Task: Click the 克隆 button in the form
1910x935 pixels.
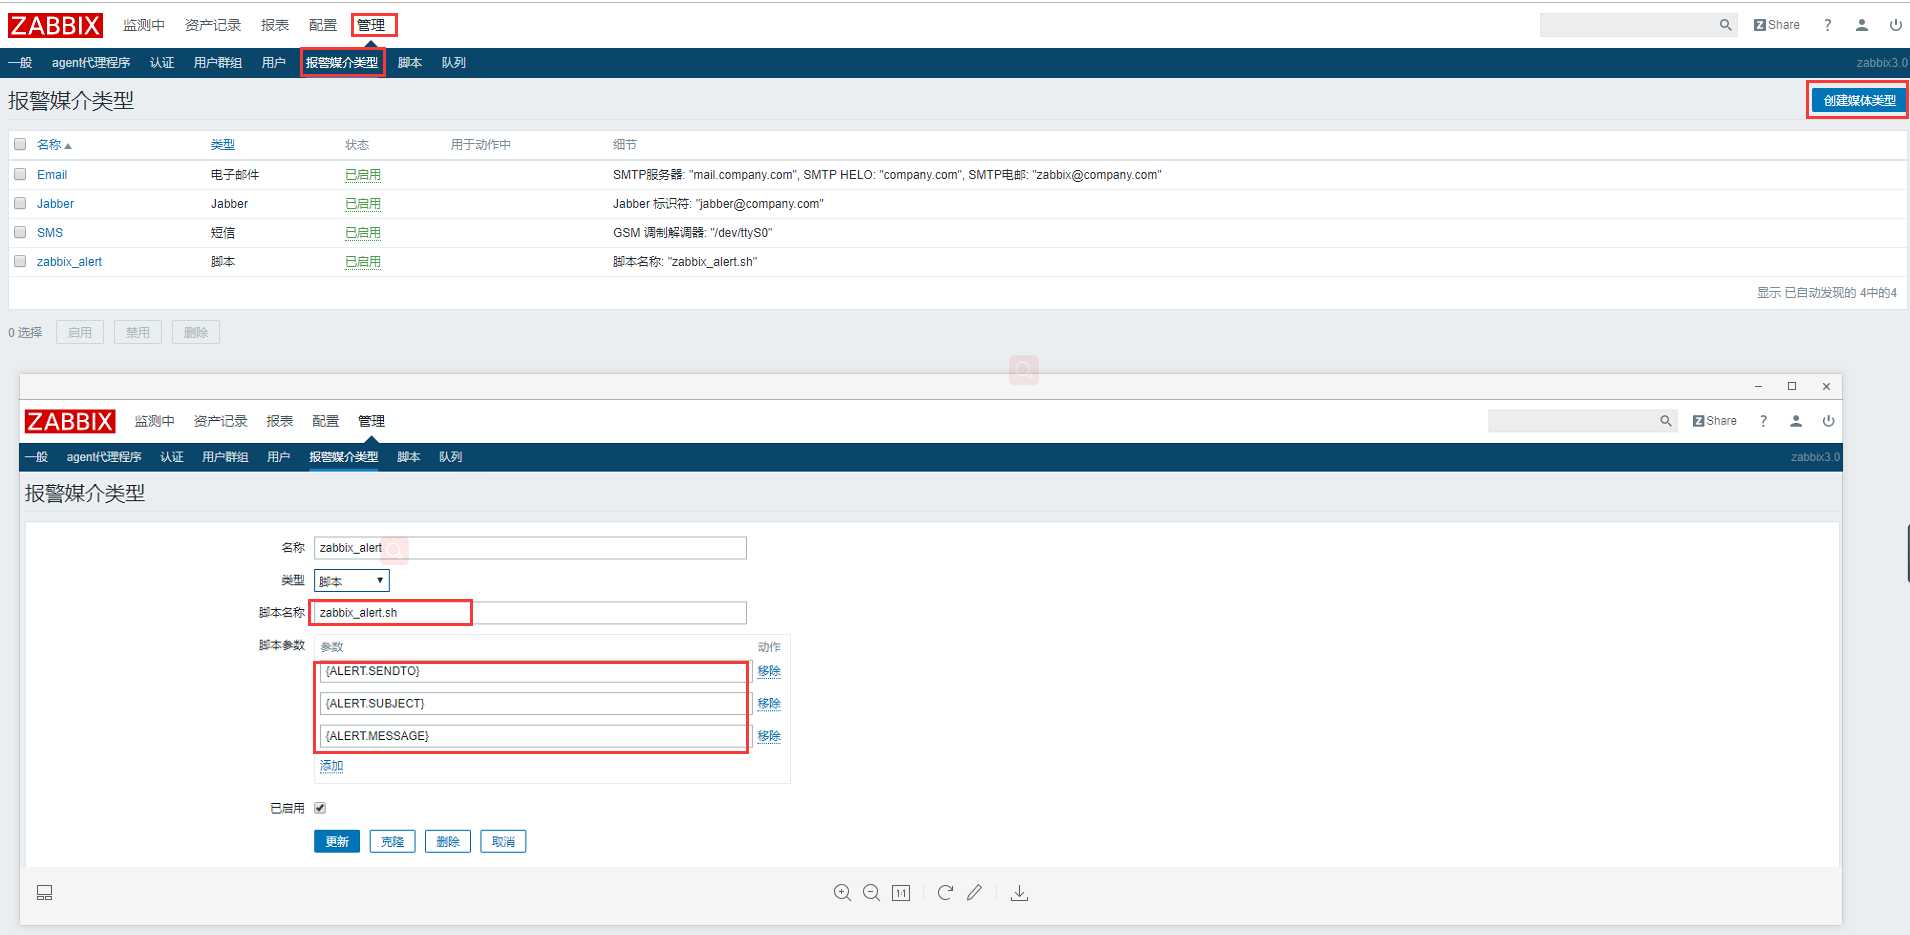Action: click(392, 842)
